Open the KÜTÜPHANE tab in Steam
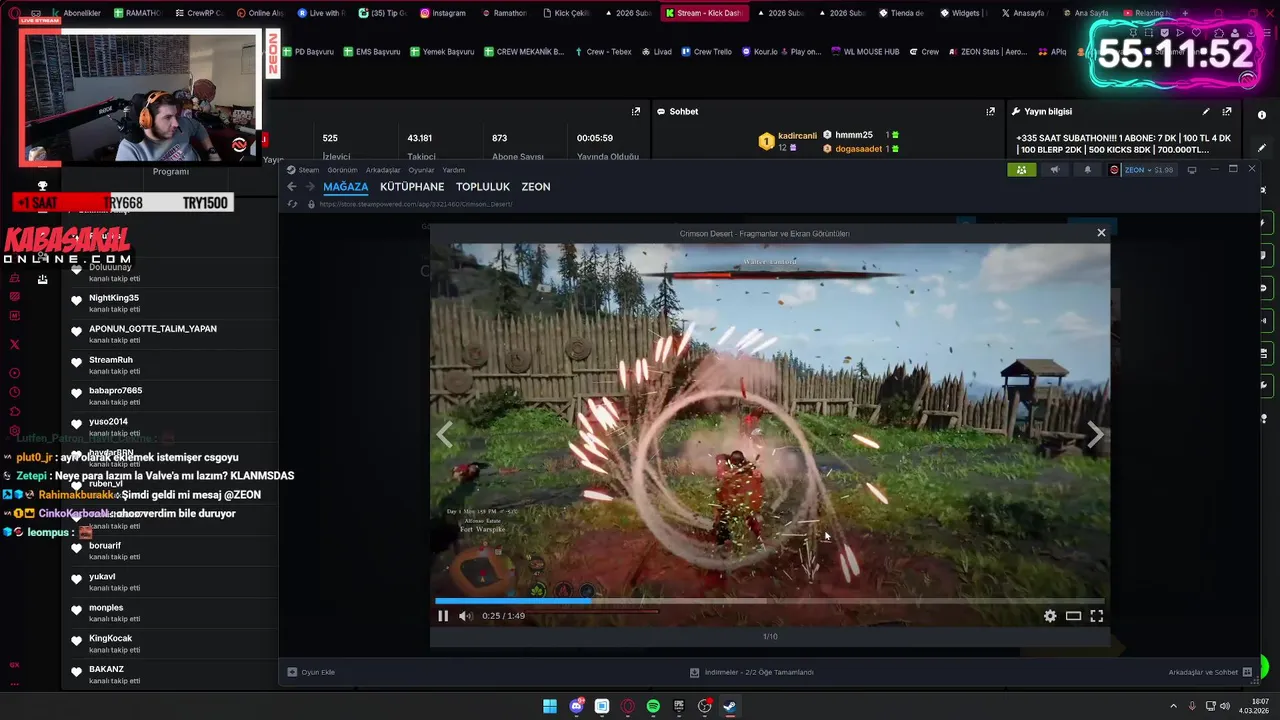 412,187
